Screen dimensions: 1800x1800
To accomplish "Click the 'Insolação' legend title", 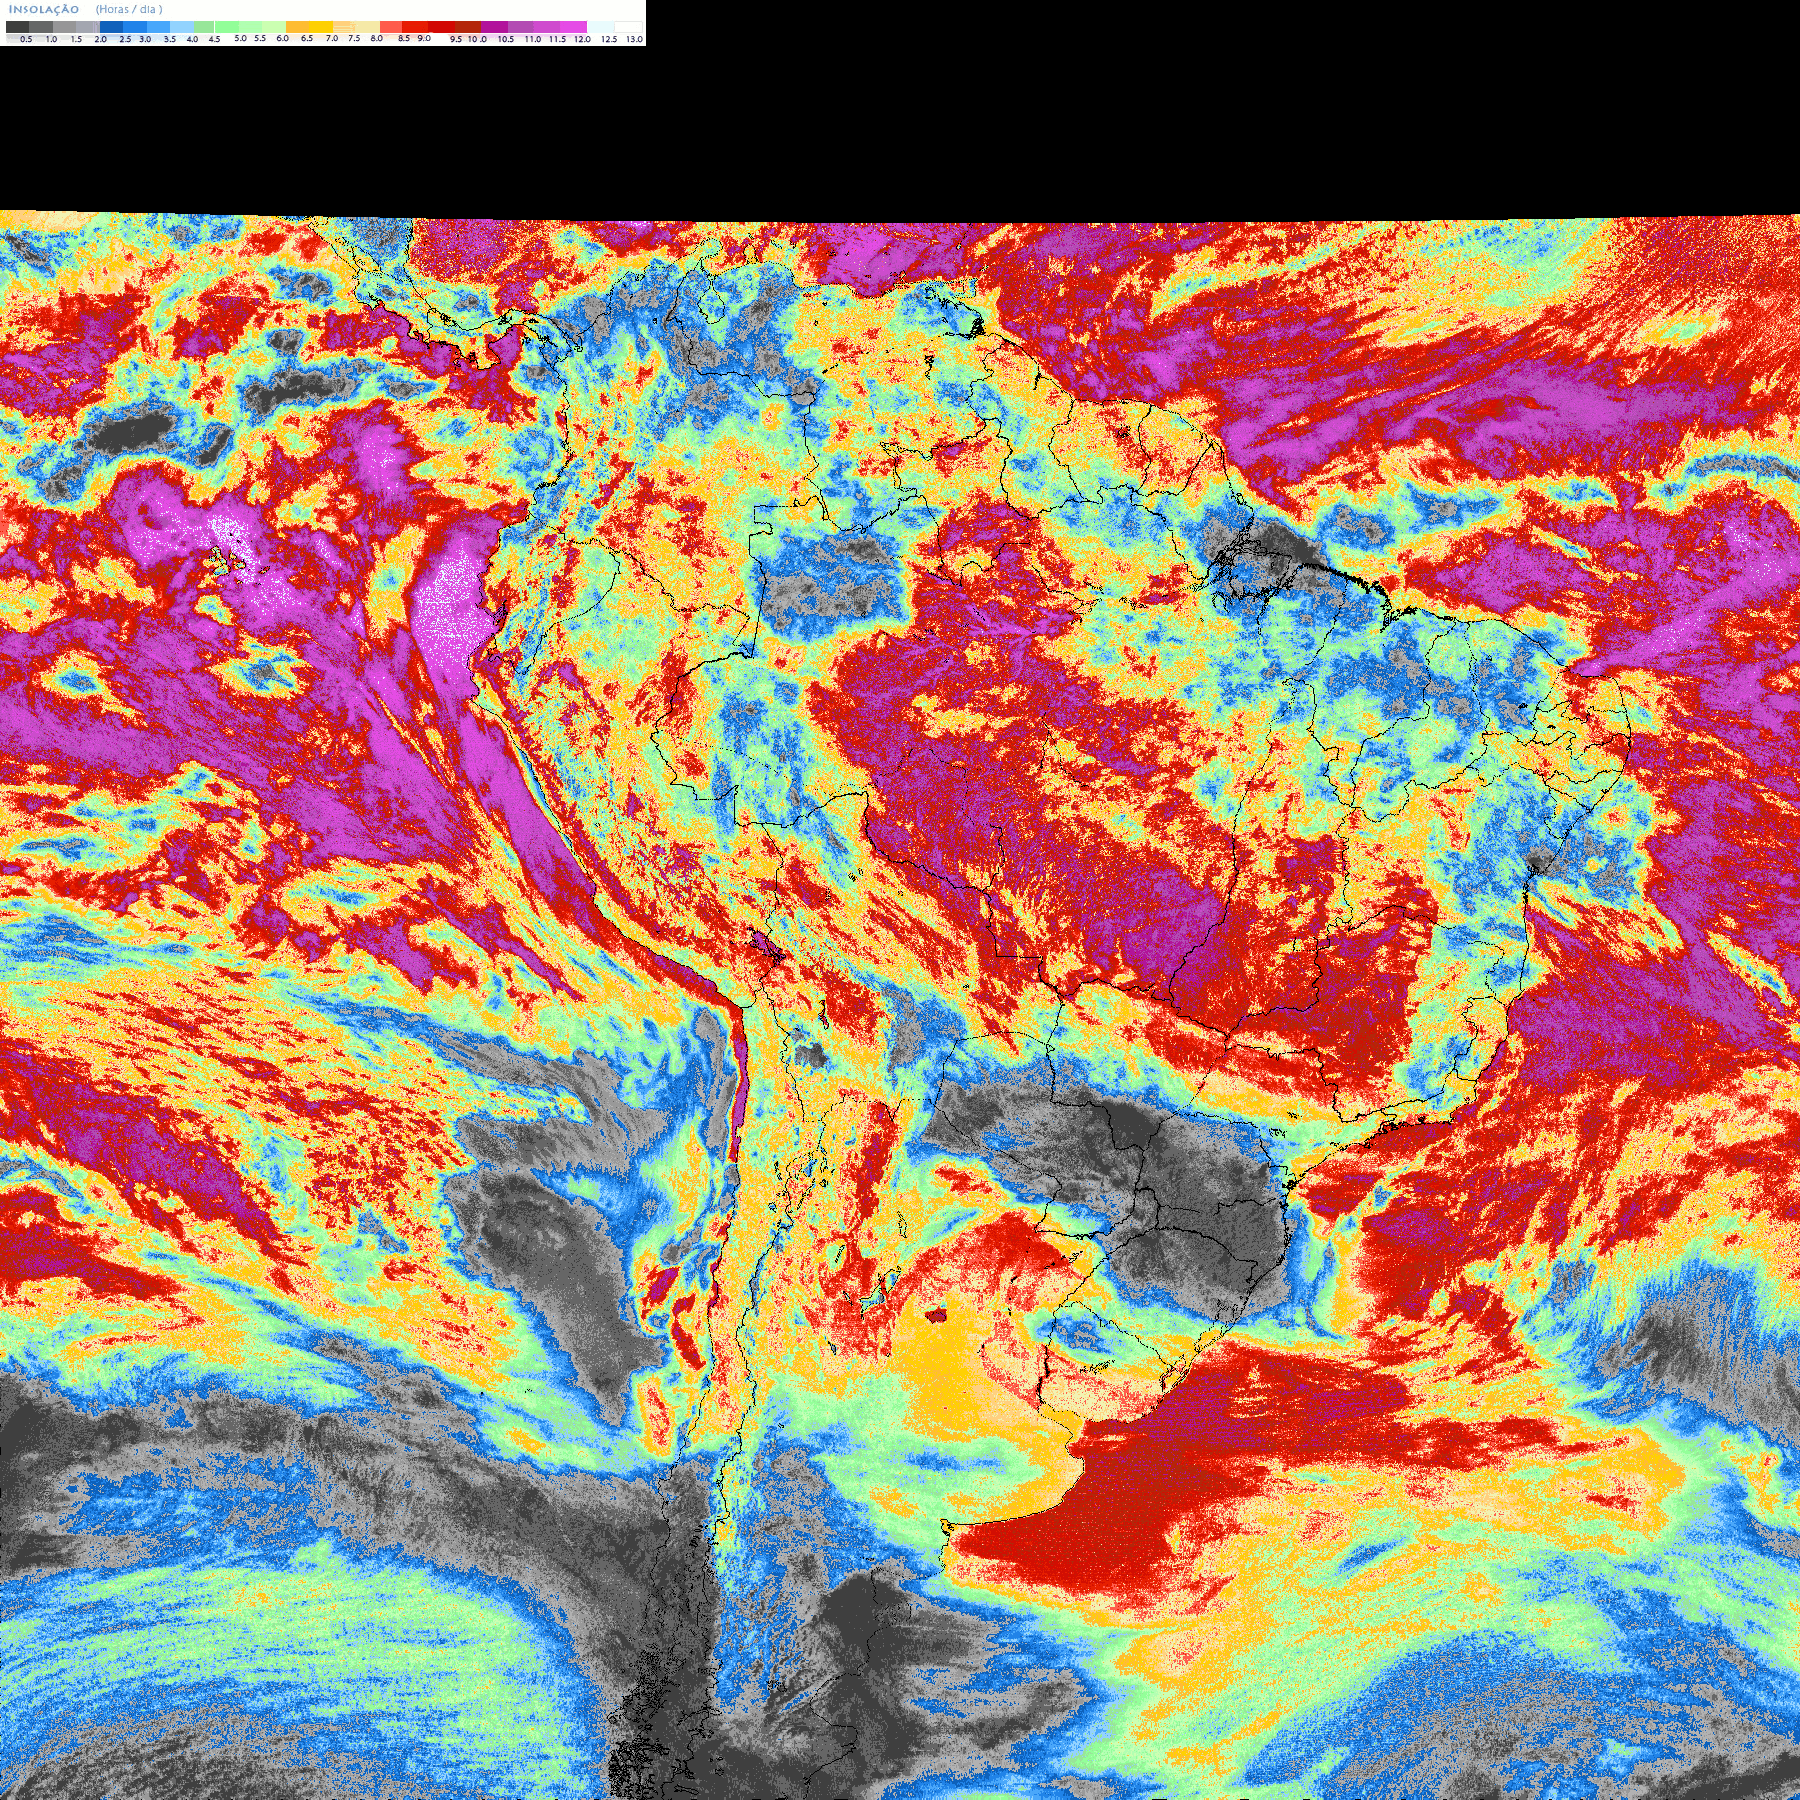I will coord(44,9).
